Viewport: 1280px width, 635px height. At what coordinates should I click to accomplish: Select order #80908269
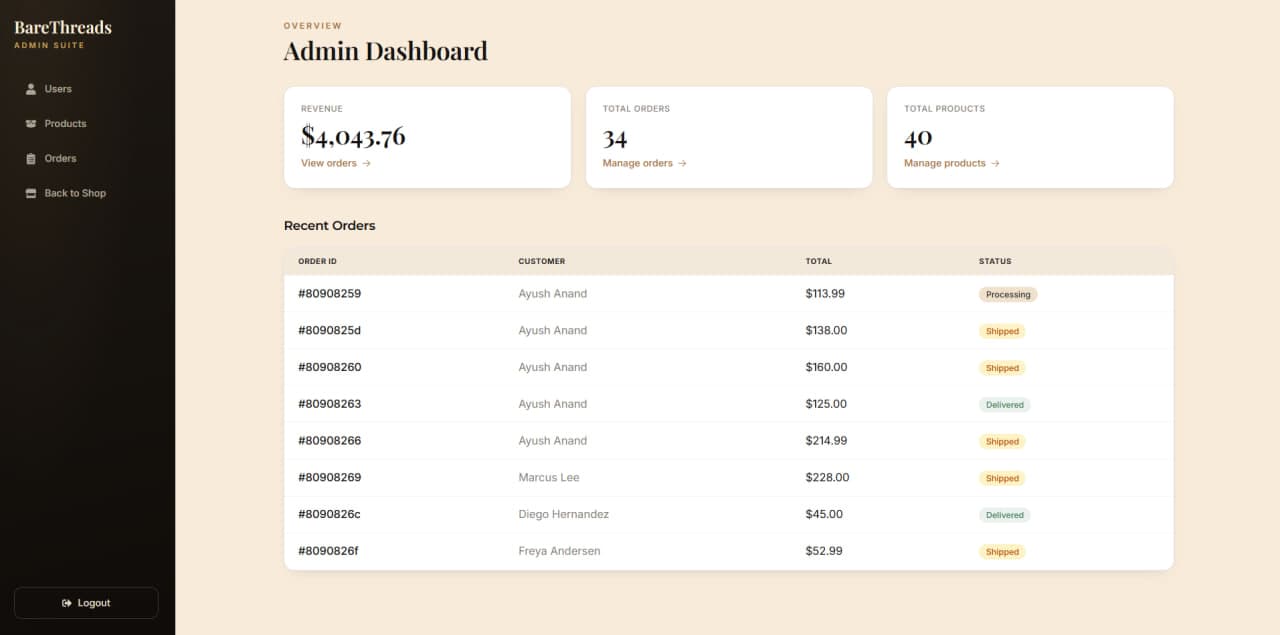329,478
